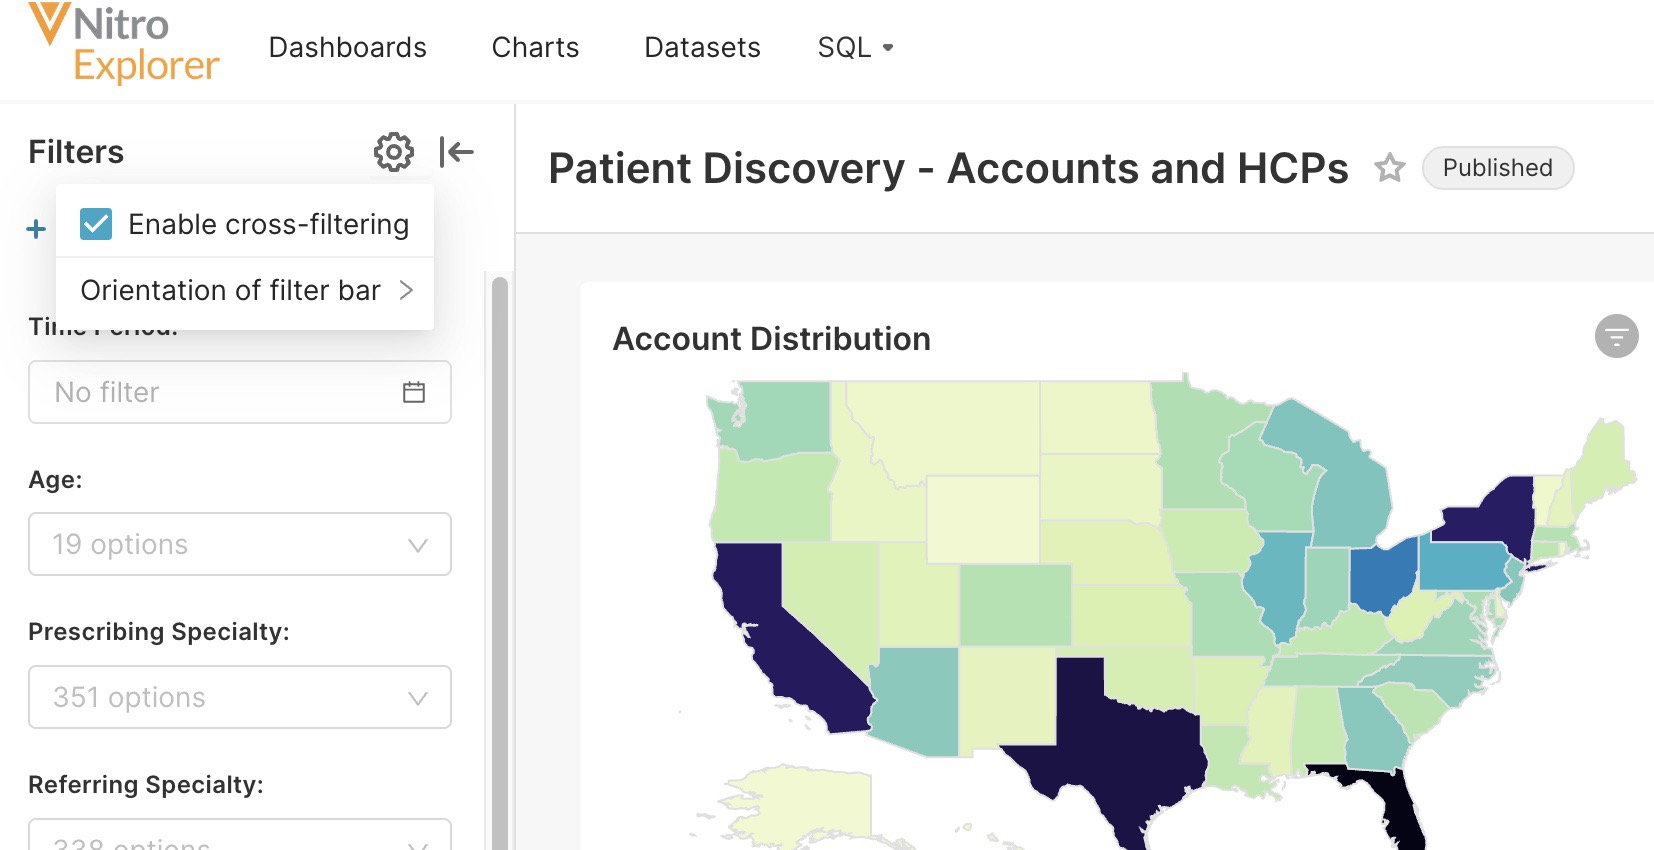The width and height of the screenshot is (1654, 850).
Task: Click the plus icon to add filter
Action: (36, 229)
